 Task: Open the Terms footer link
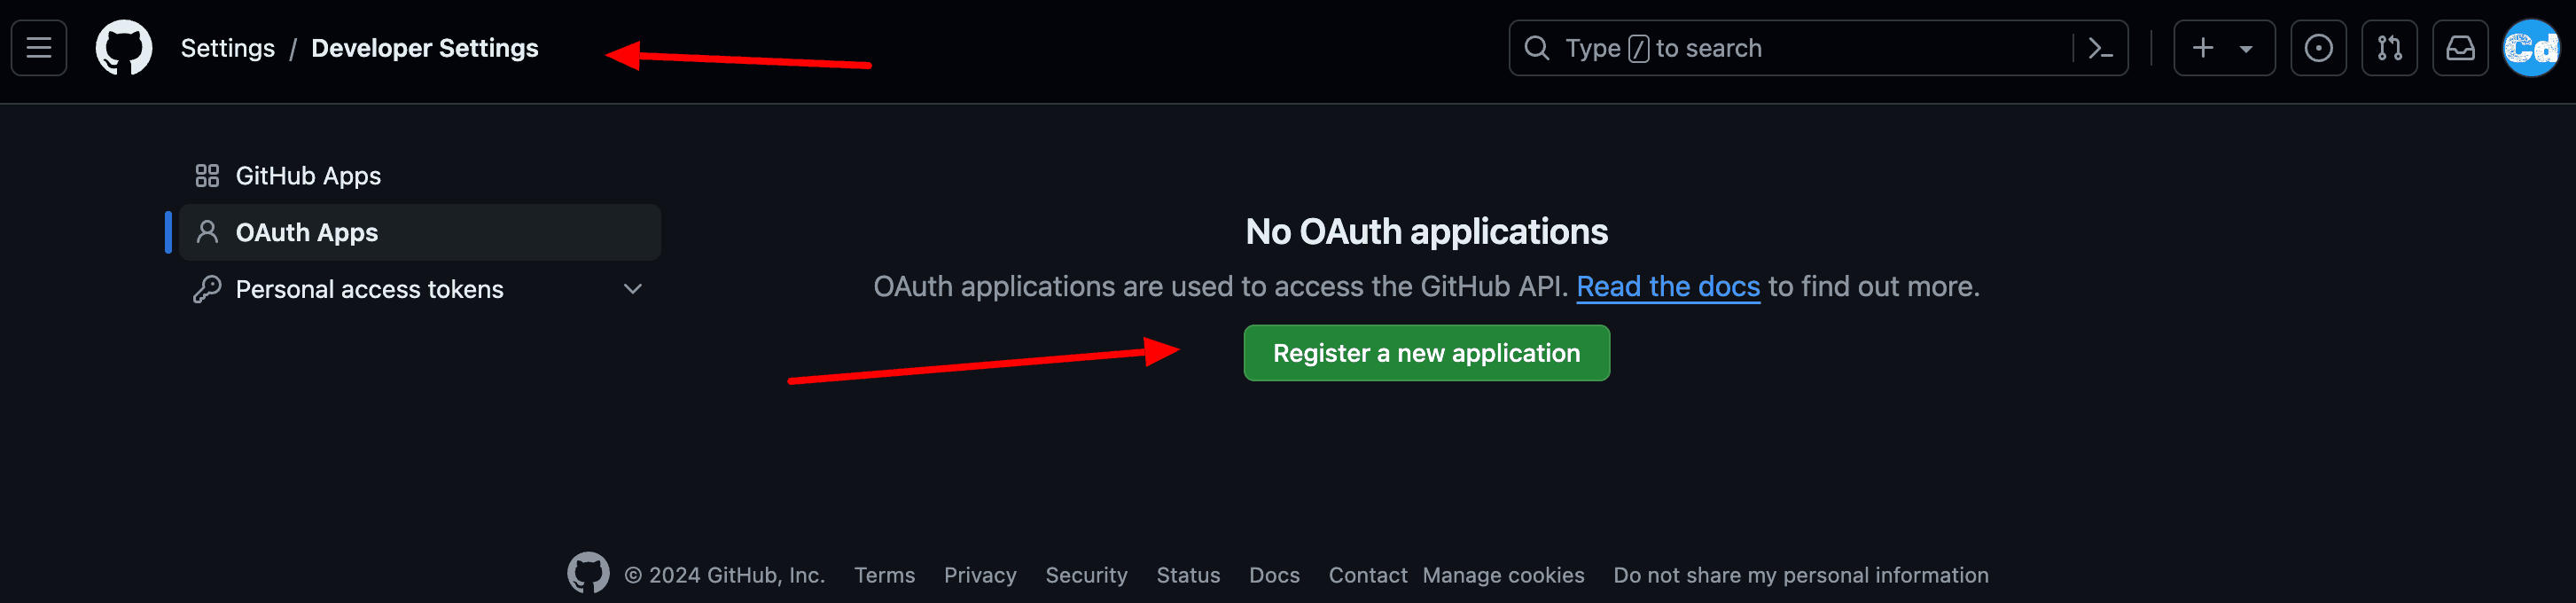[x=884, y=575]
